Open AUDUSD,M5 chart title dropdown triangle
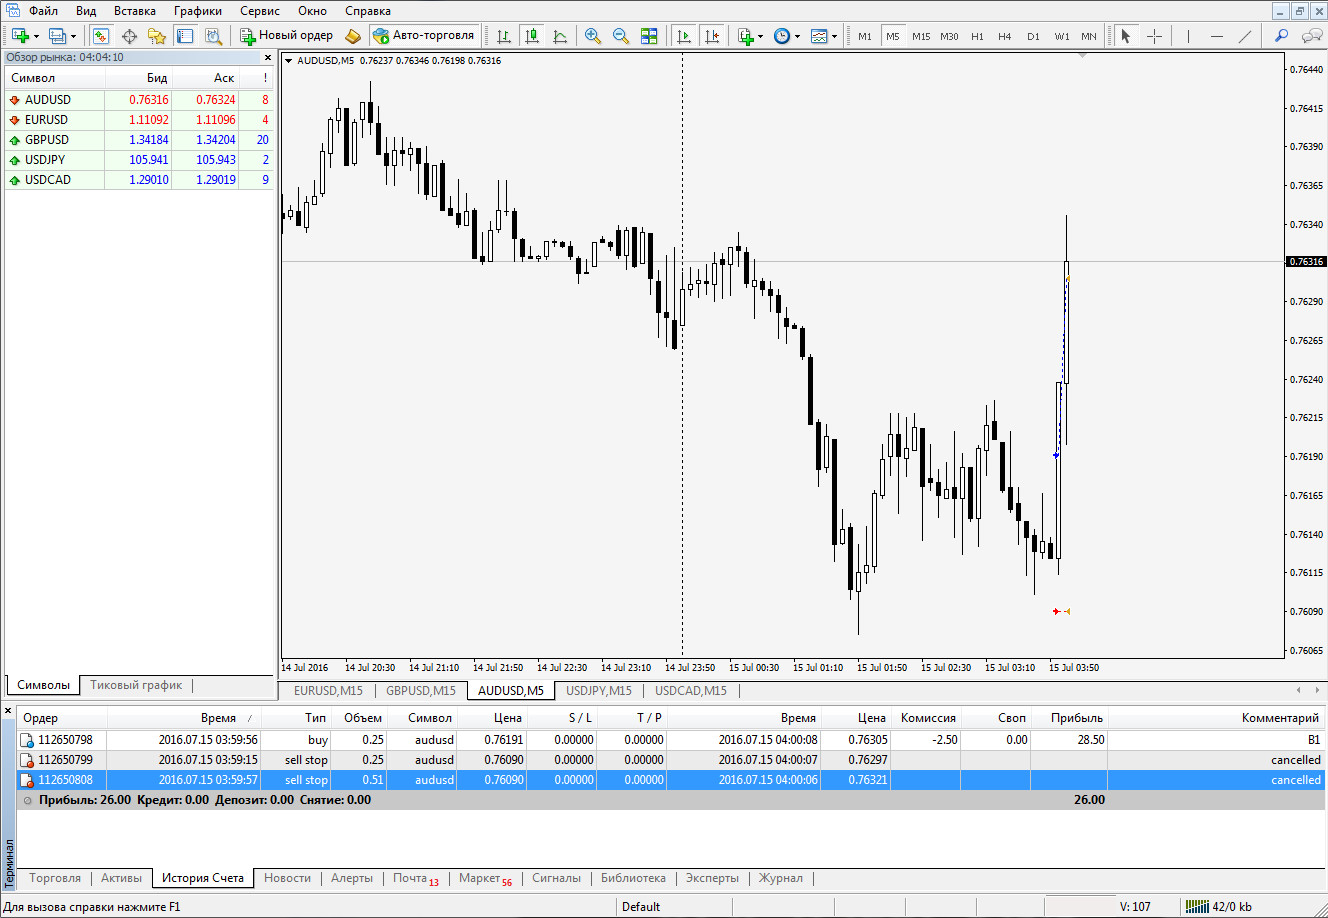 pyautogui.click(x=289, y=61)
